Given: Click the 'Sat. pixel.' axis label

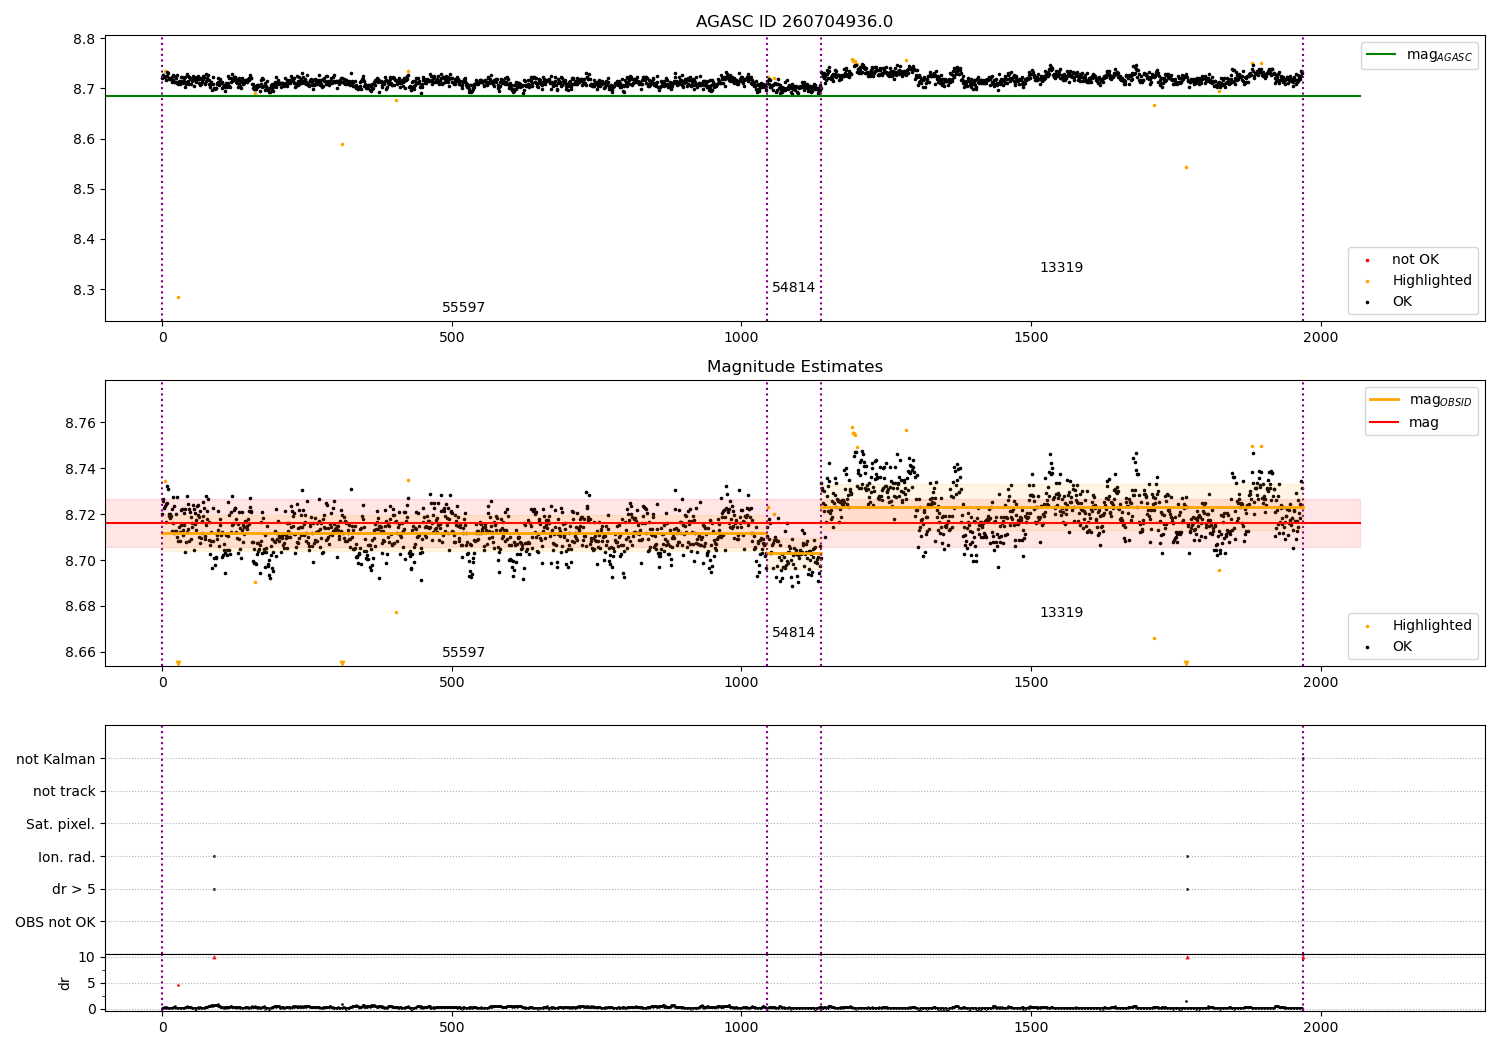Looking at the screenshot, I should click(x=61, y=825).
